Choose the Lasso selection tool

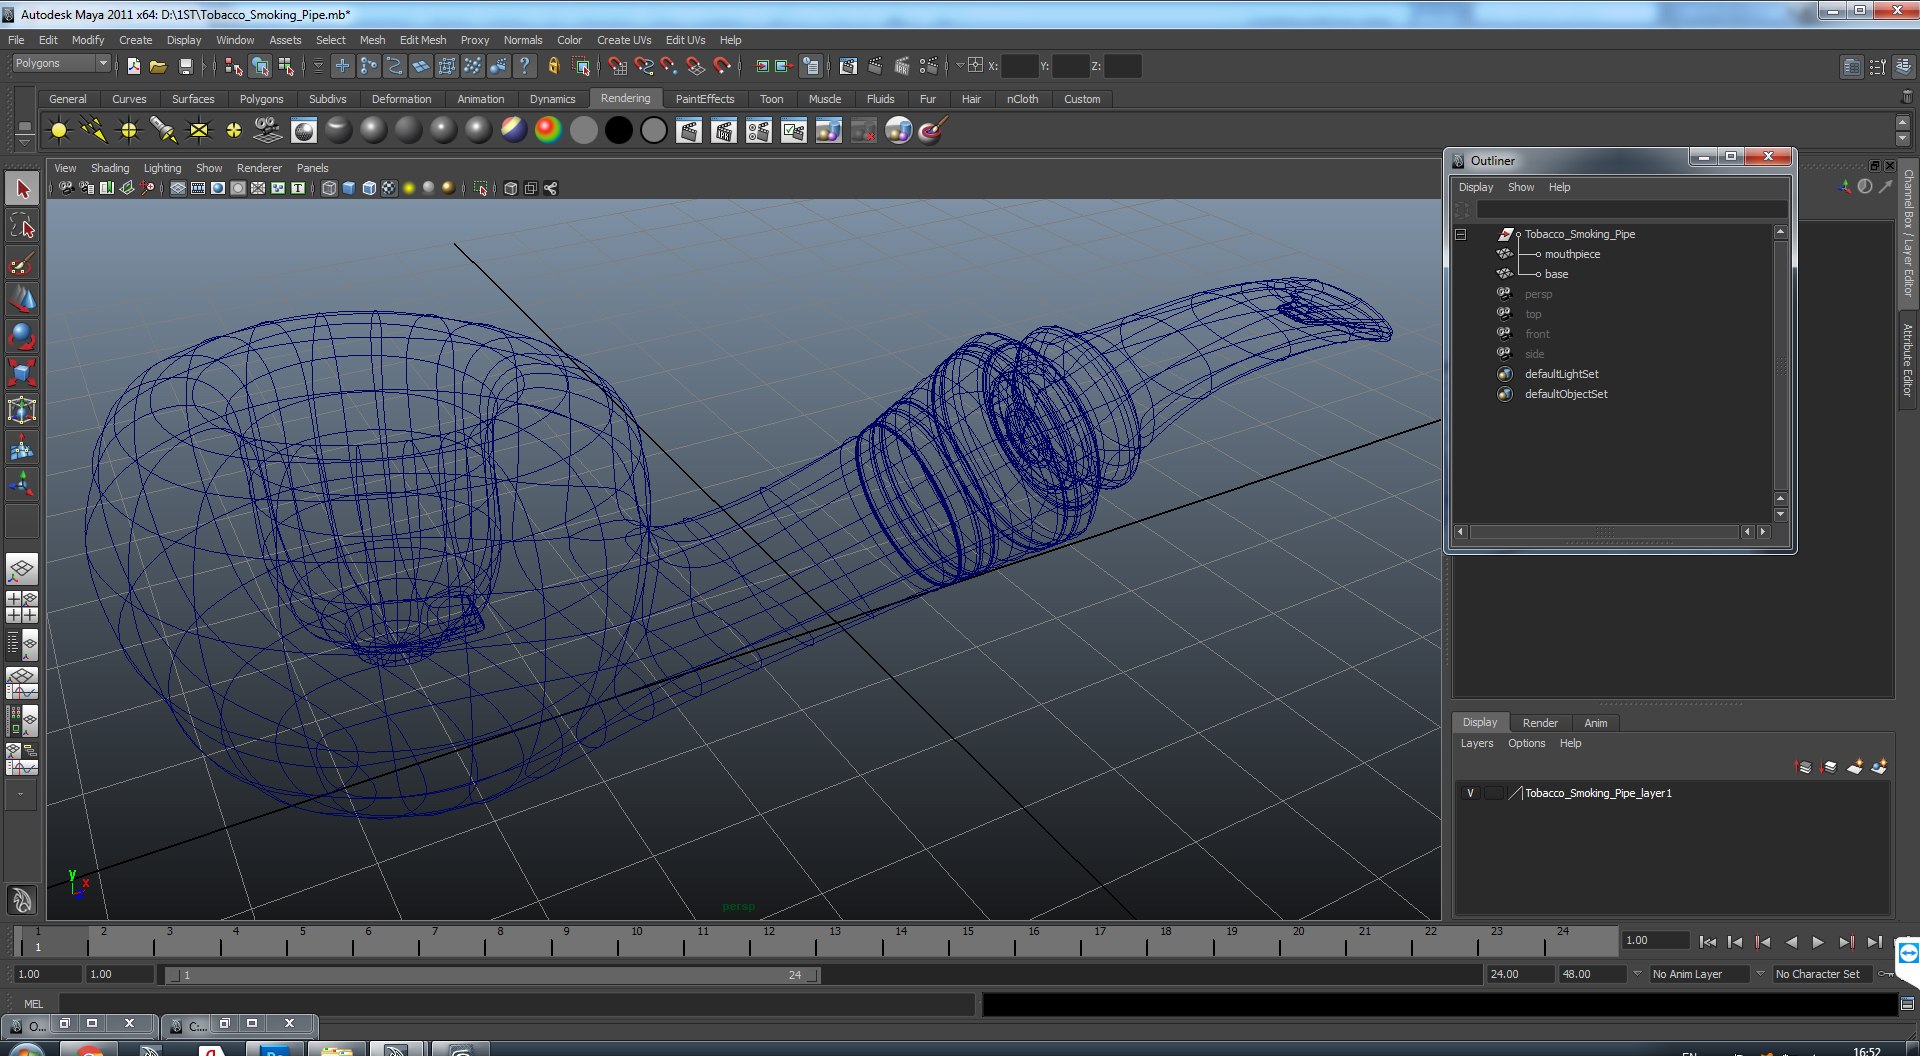click(x=22, y=227)
